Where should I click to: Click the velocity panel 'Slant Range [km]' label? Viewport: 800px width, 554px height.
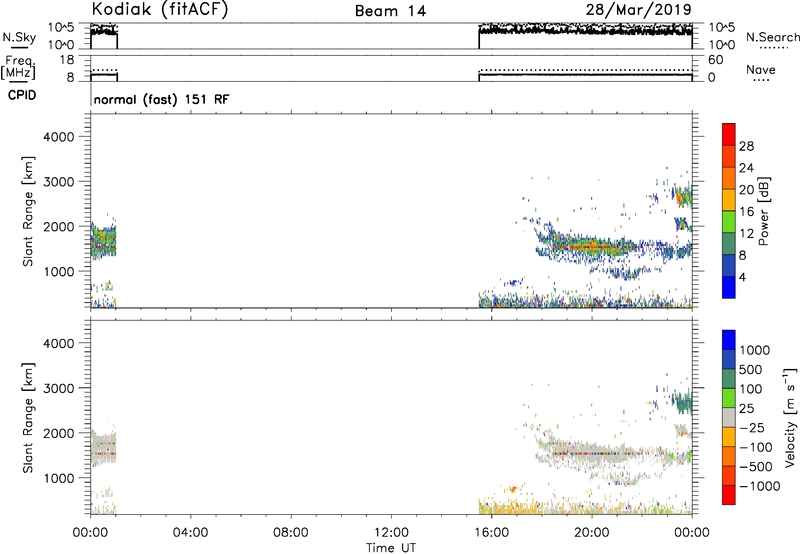pos(28,418)
